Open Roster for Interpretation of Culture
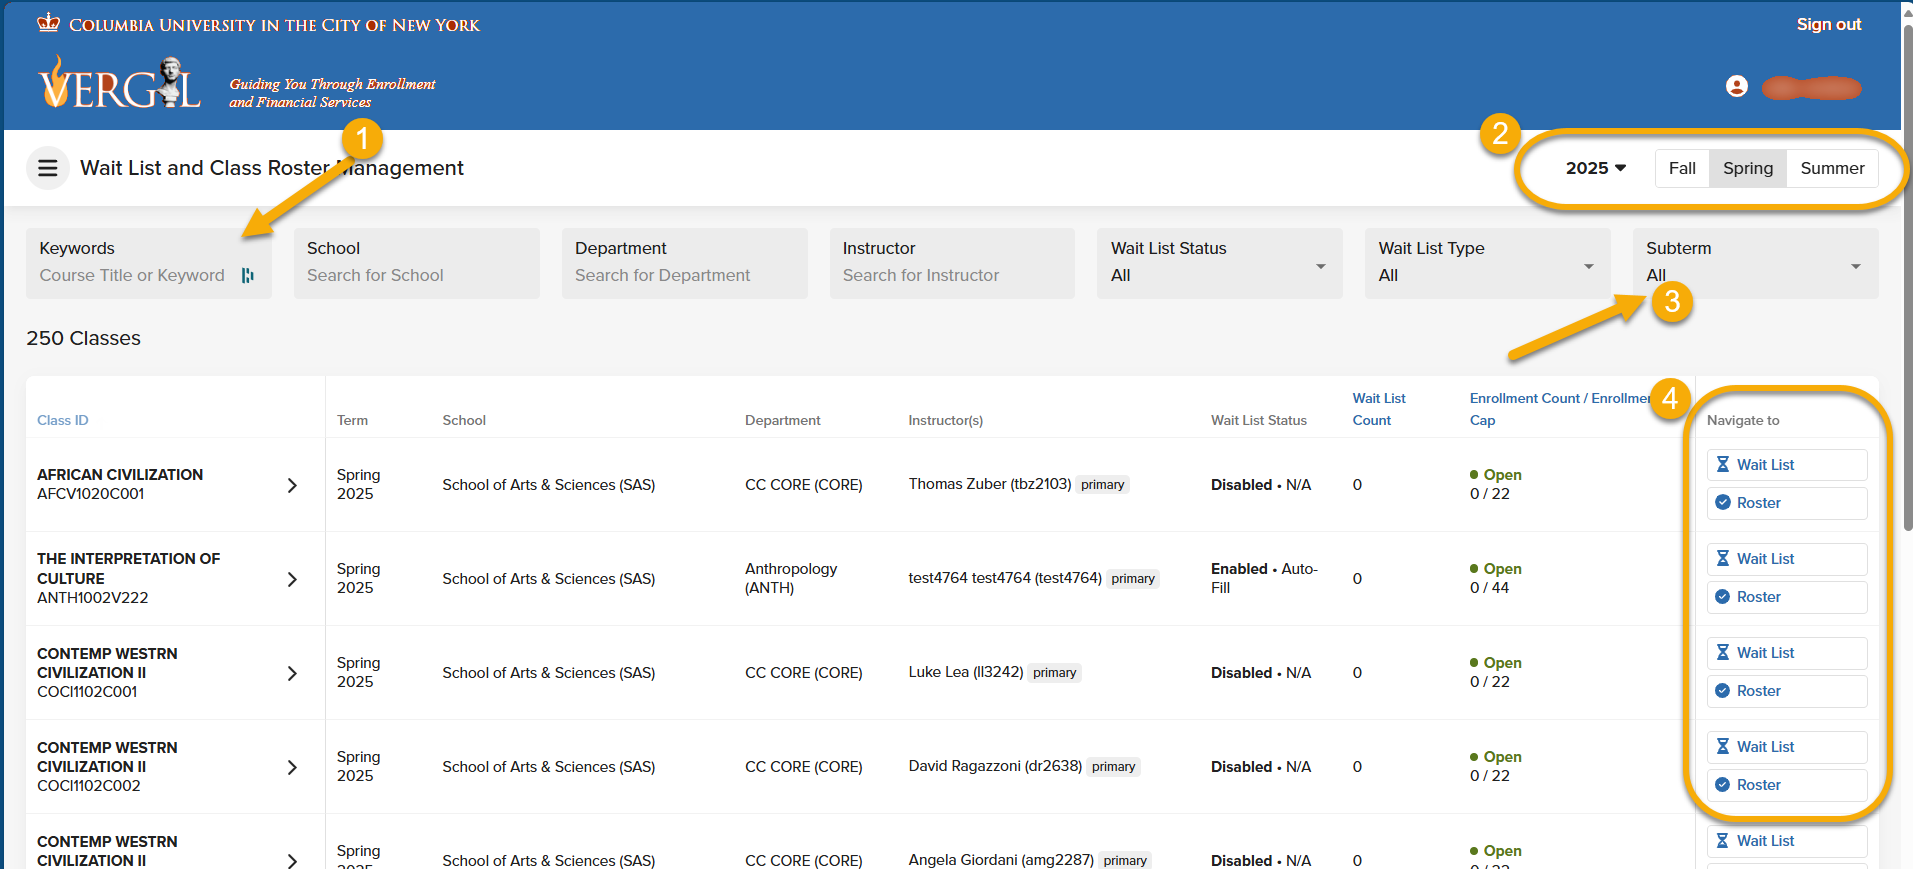 [x=1786, y=597]
